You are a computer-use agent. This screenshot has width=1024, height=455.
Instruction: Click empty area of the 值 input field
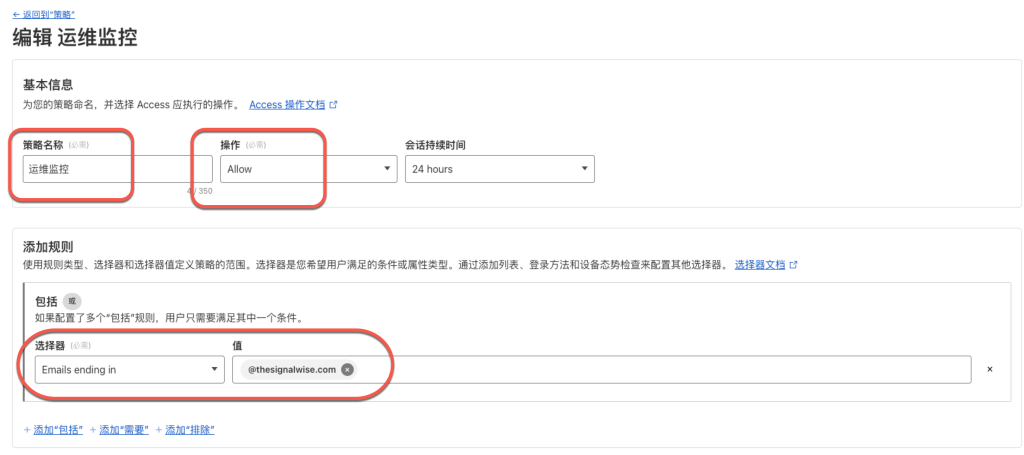click(660, 369)
